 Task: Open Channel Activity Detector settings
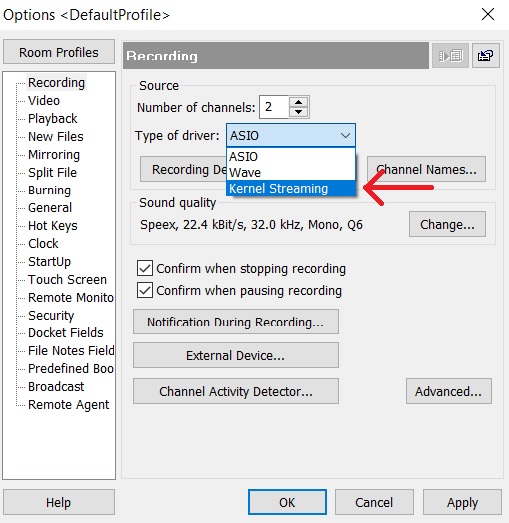click(236, 391)
